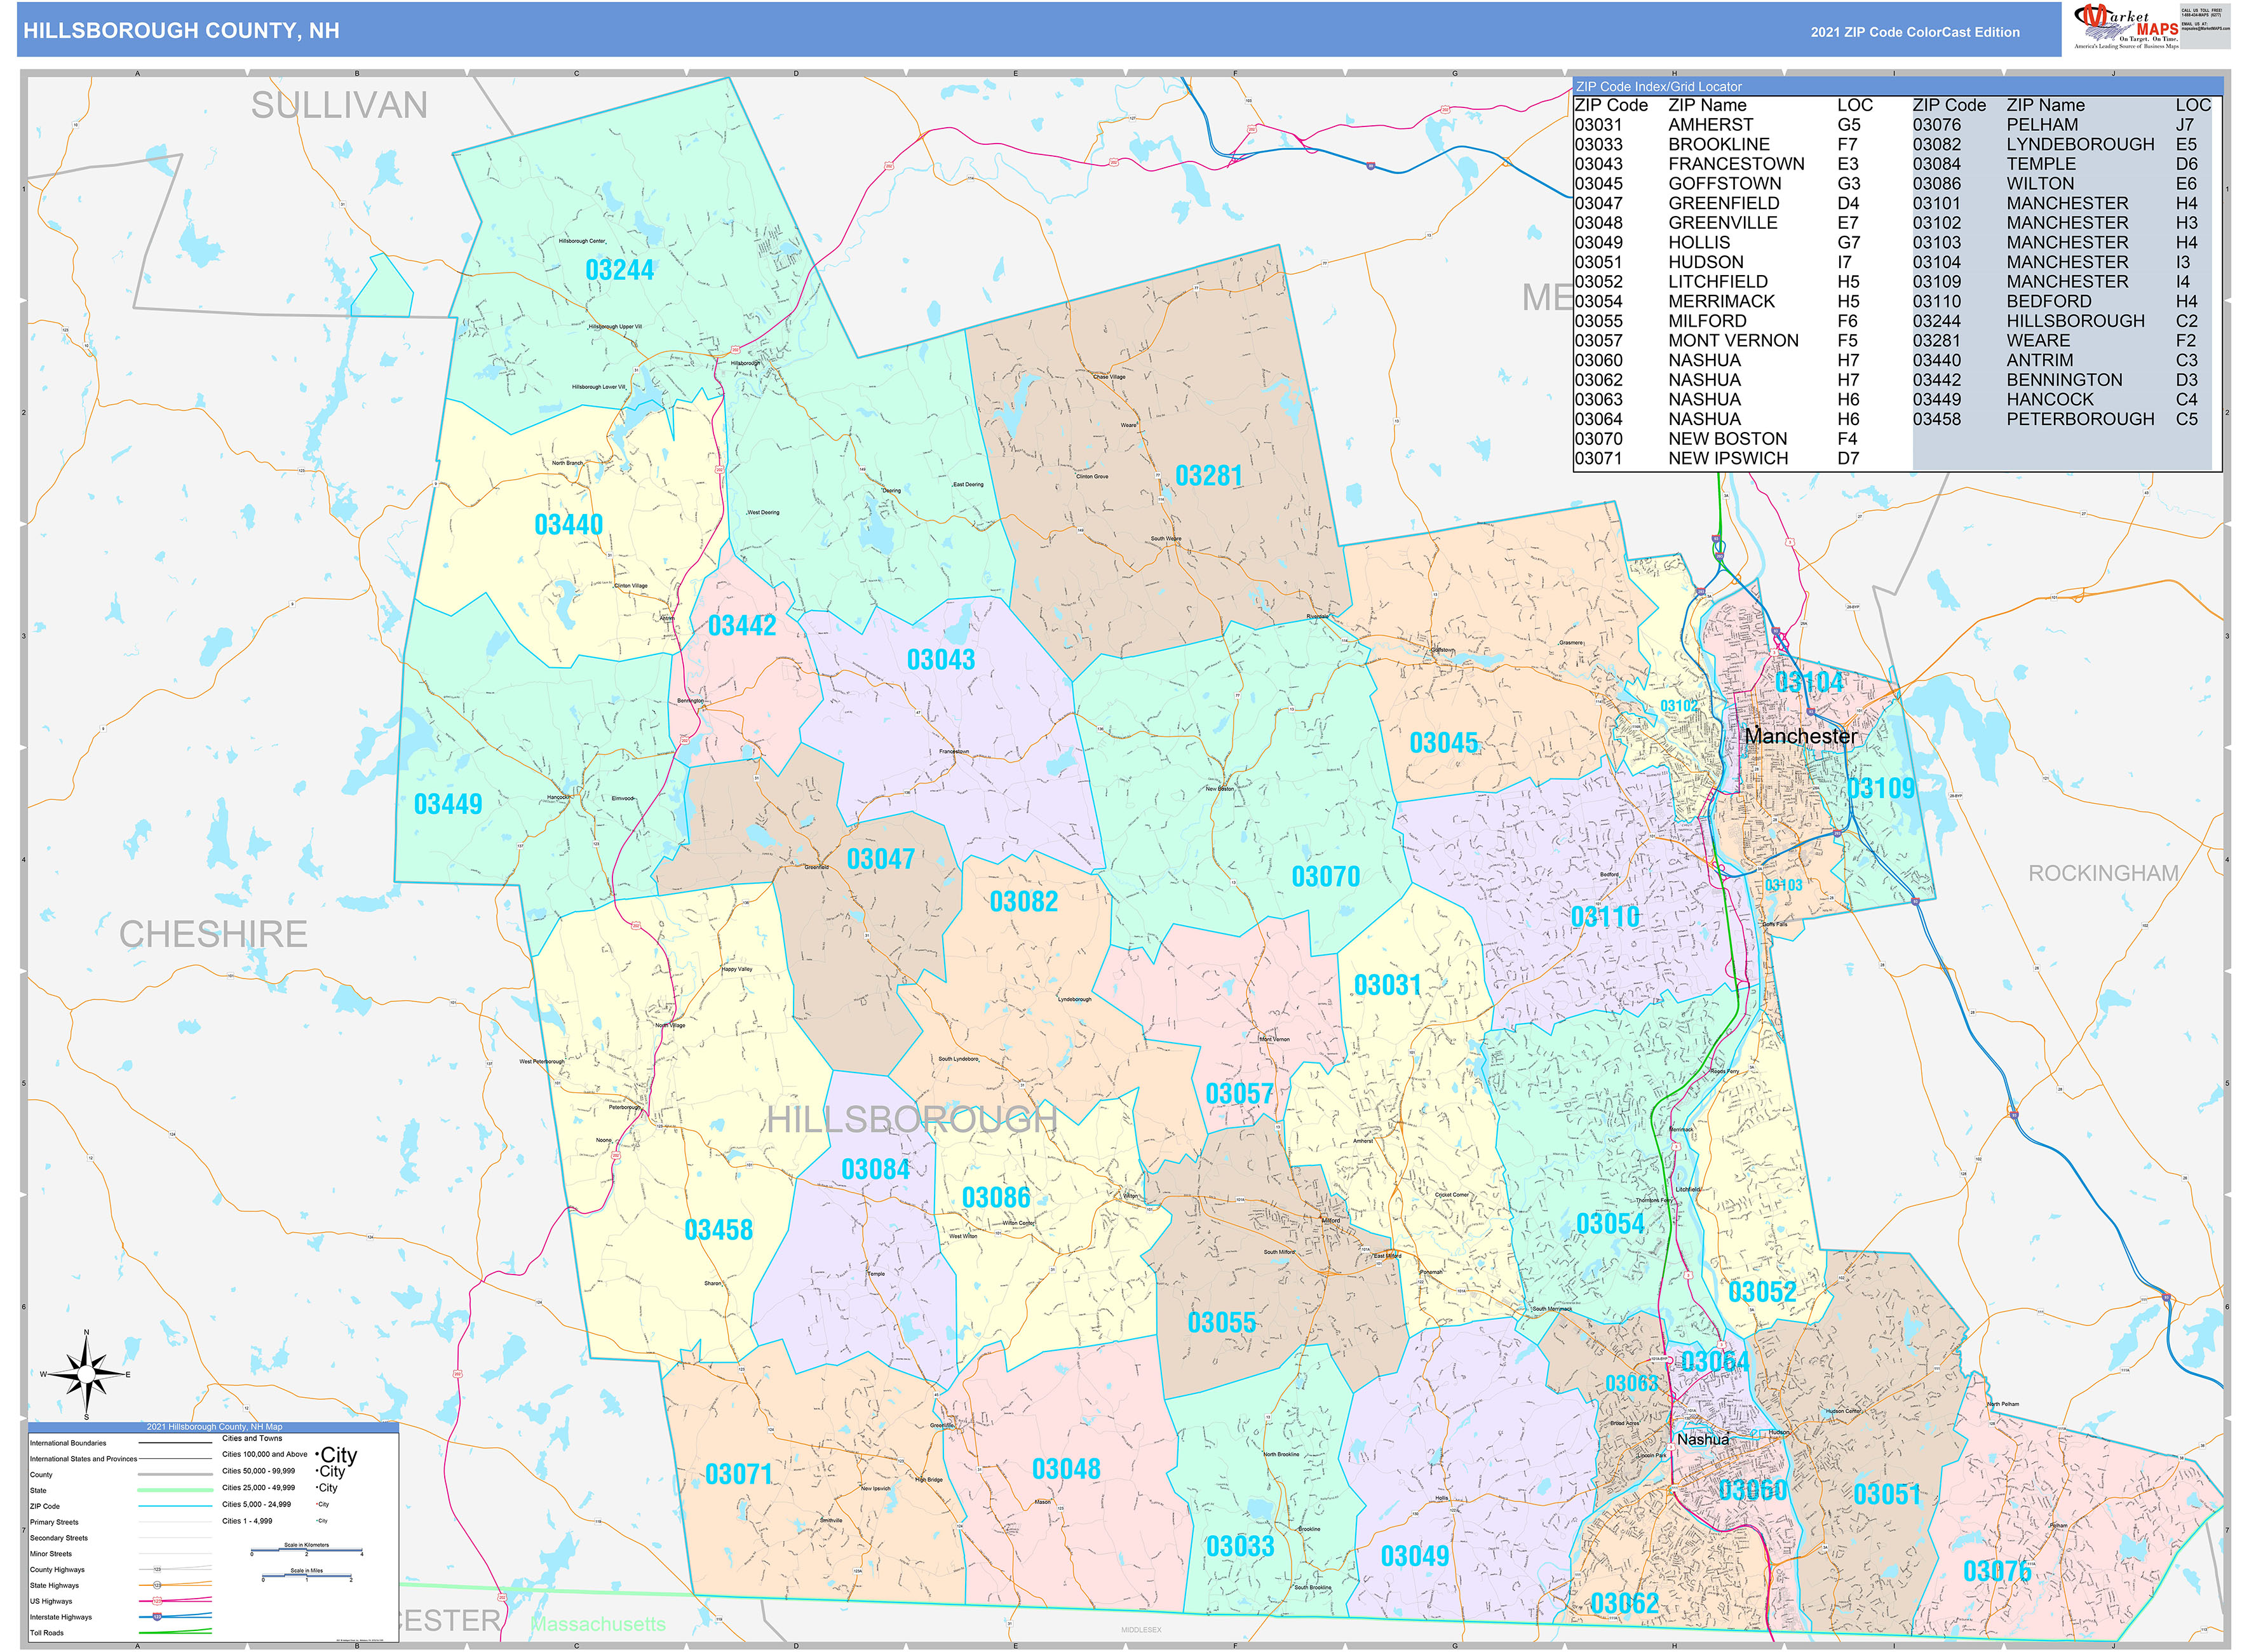Click the 03043 ZIP label on the map
Image resolution: width=2242 pixels, height=1652 pixels.
tap(940, 660)
